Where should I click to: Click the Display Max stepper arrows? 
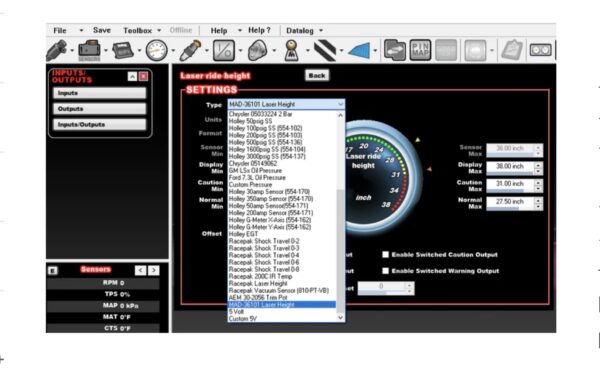(x=538, y=168)
